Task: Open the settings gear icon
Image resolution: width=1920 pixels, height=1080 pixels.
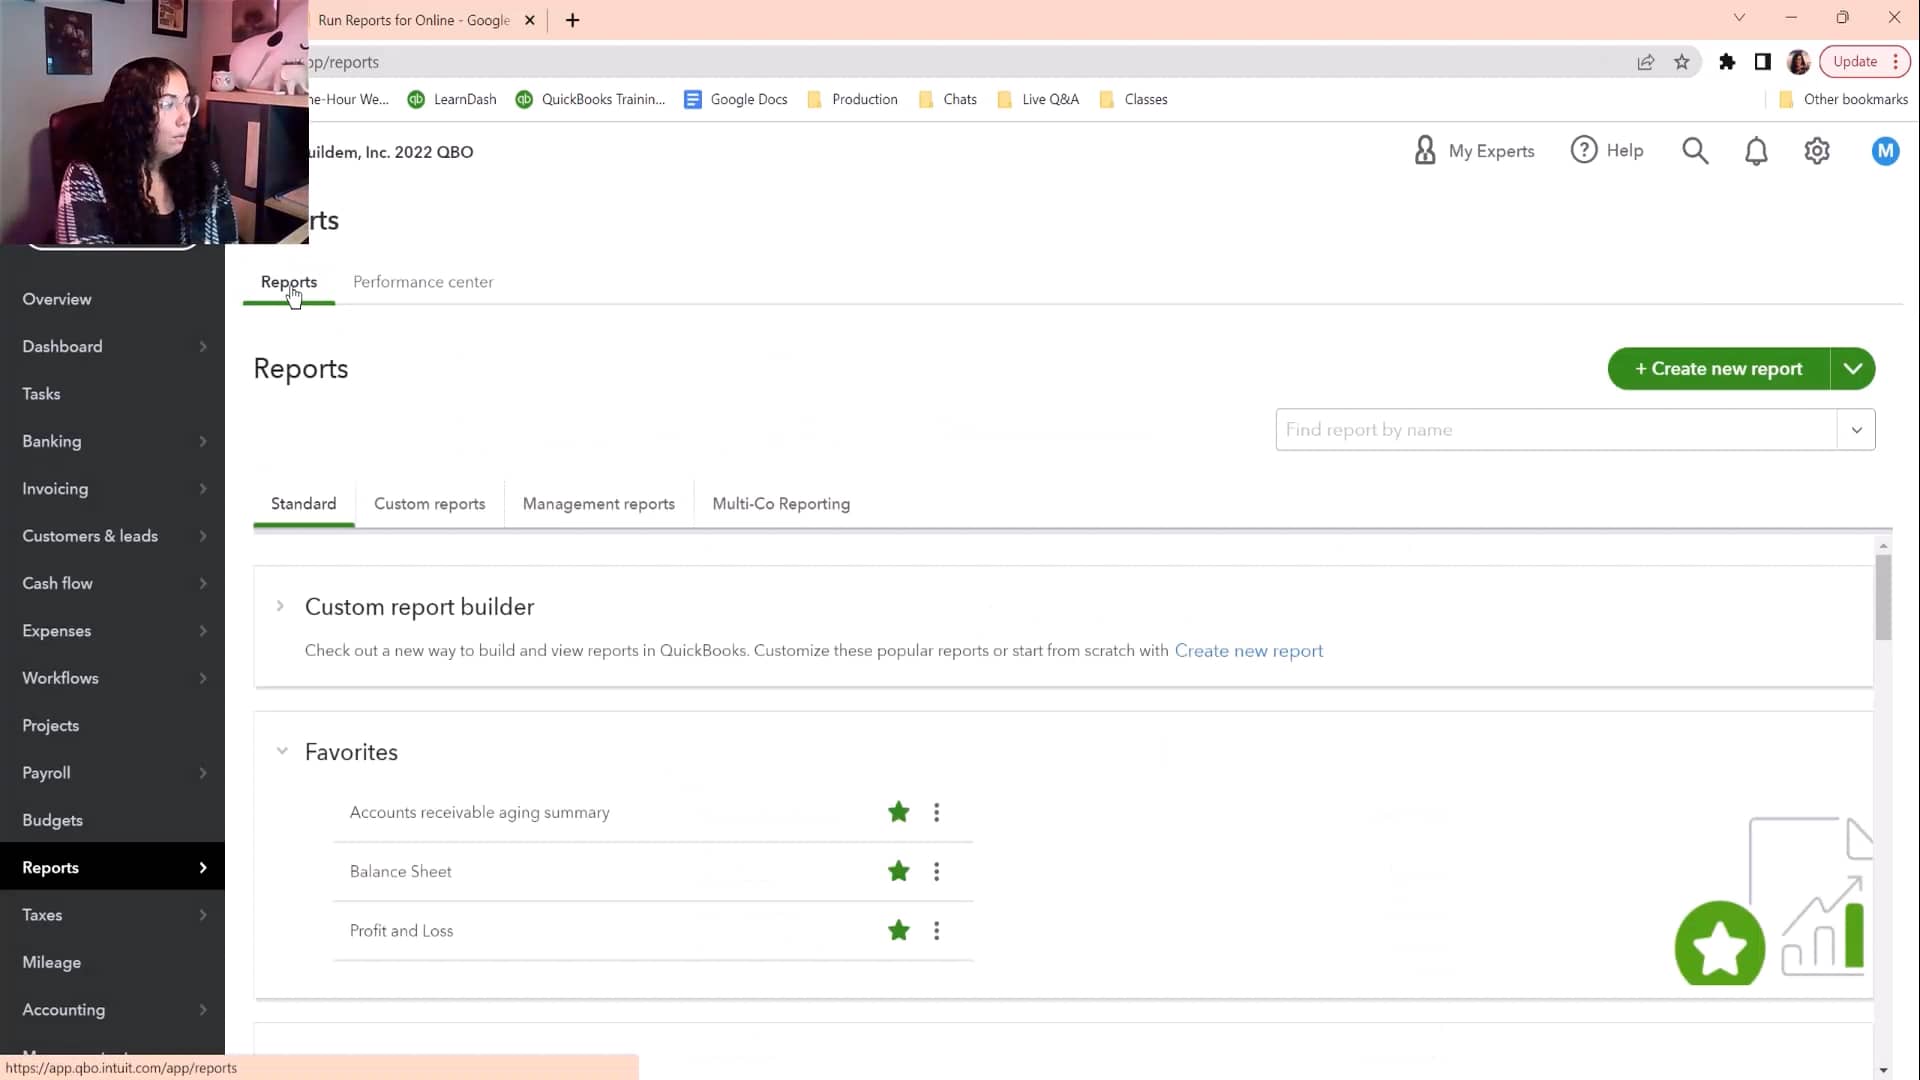Action: pos(1817,151)
